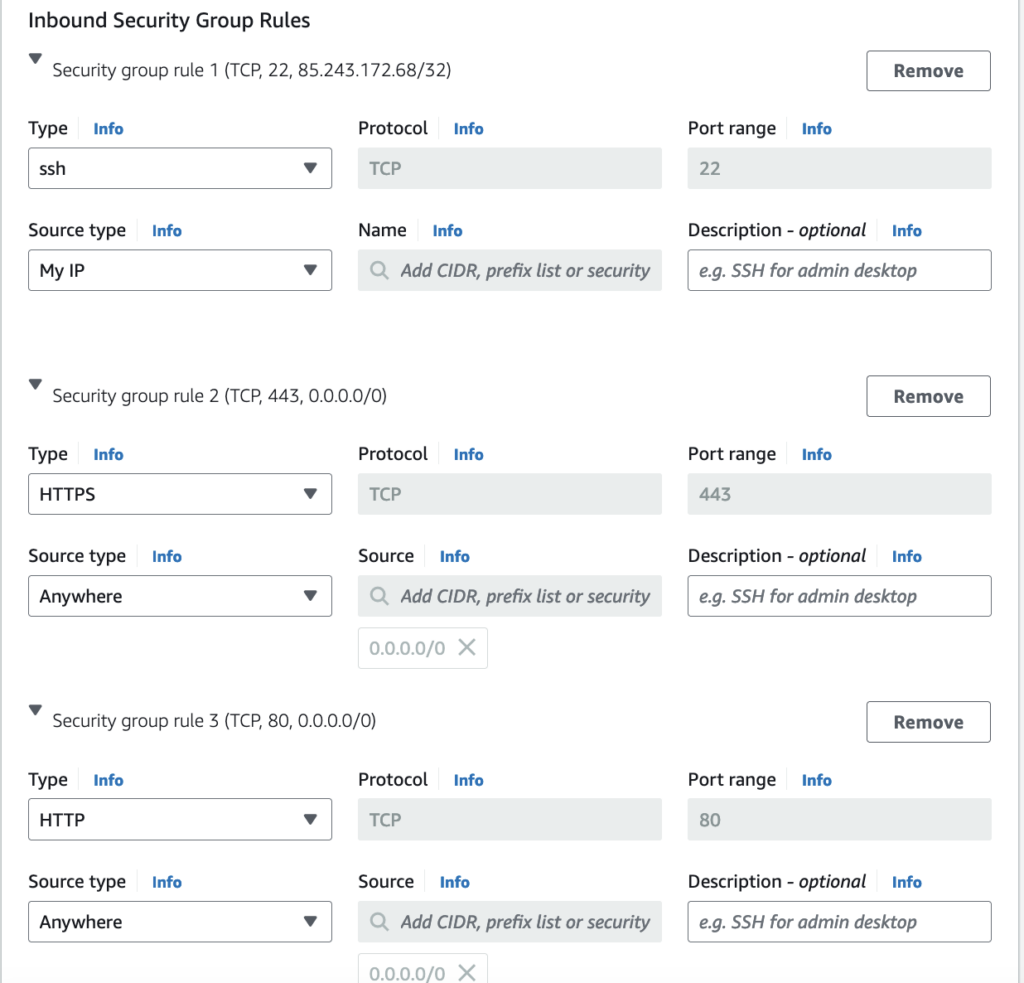Open the HTTPS Type dropdown
Image resolution: width=1024 pixels, height=983 pixels.
pos(180,494)
